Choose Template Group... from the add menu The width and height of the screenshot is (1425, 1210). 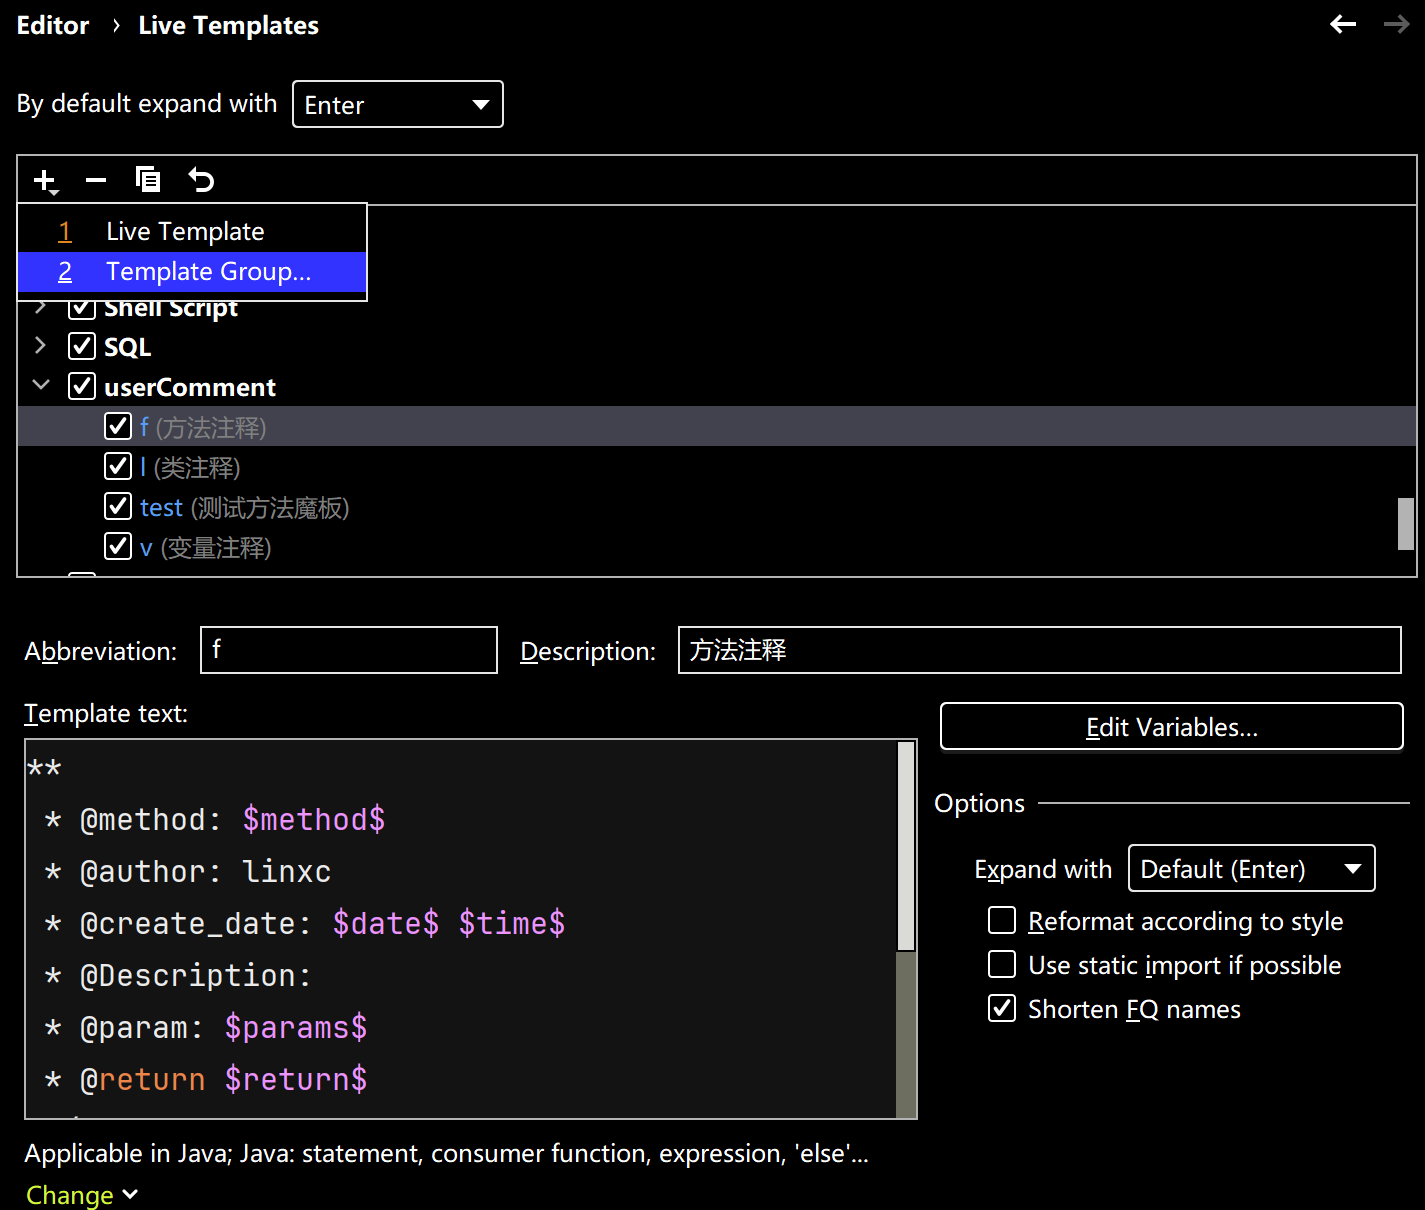[x=192, y=272]
